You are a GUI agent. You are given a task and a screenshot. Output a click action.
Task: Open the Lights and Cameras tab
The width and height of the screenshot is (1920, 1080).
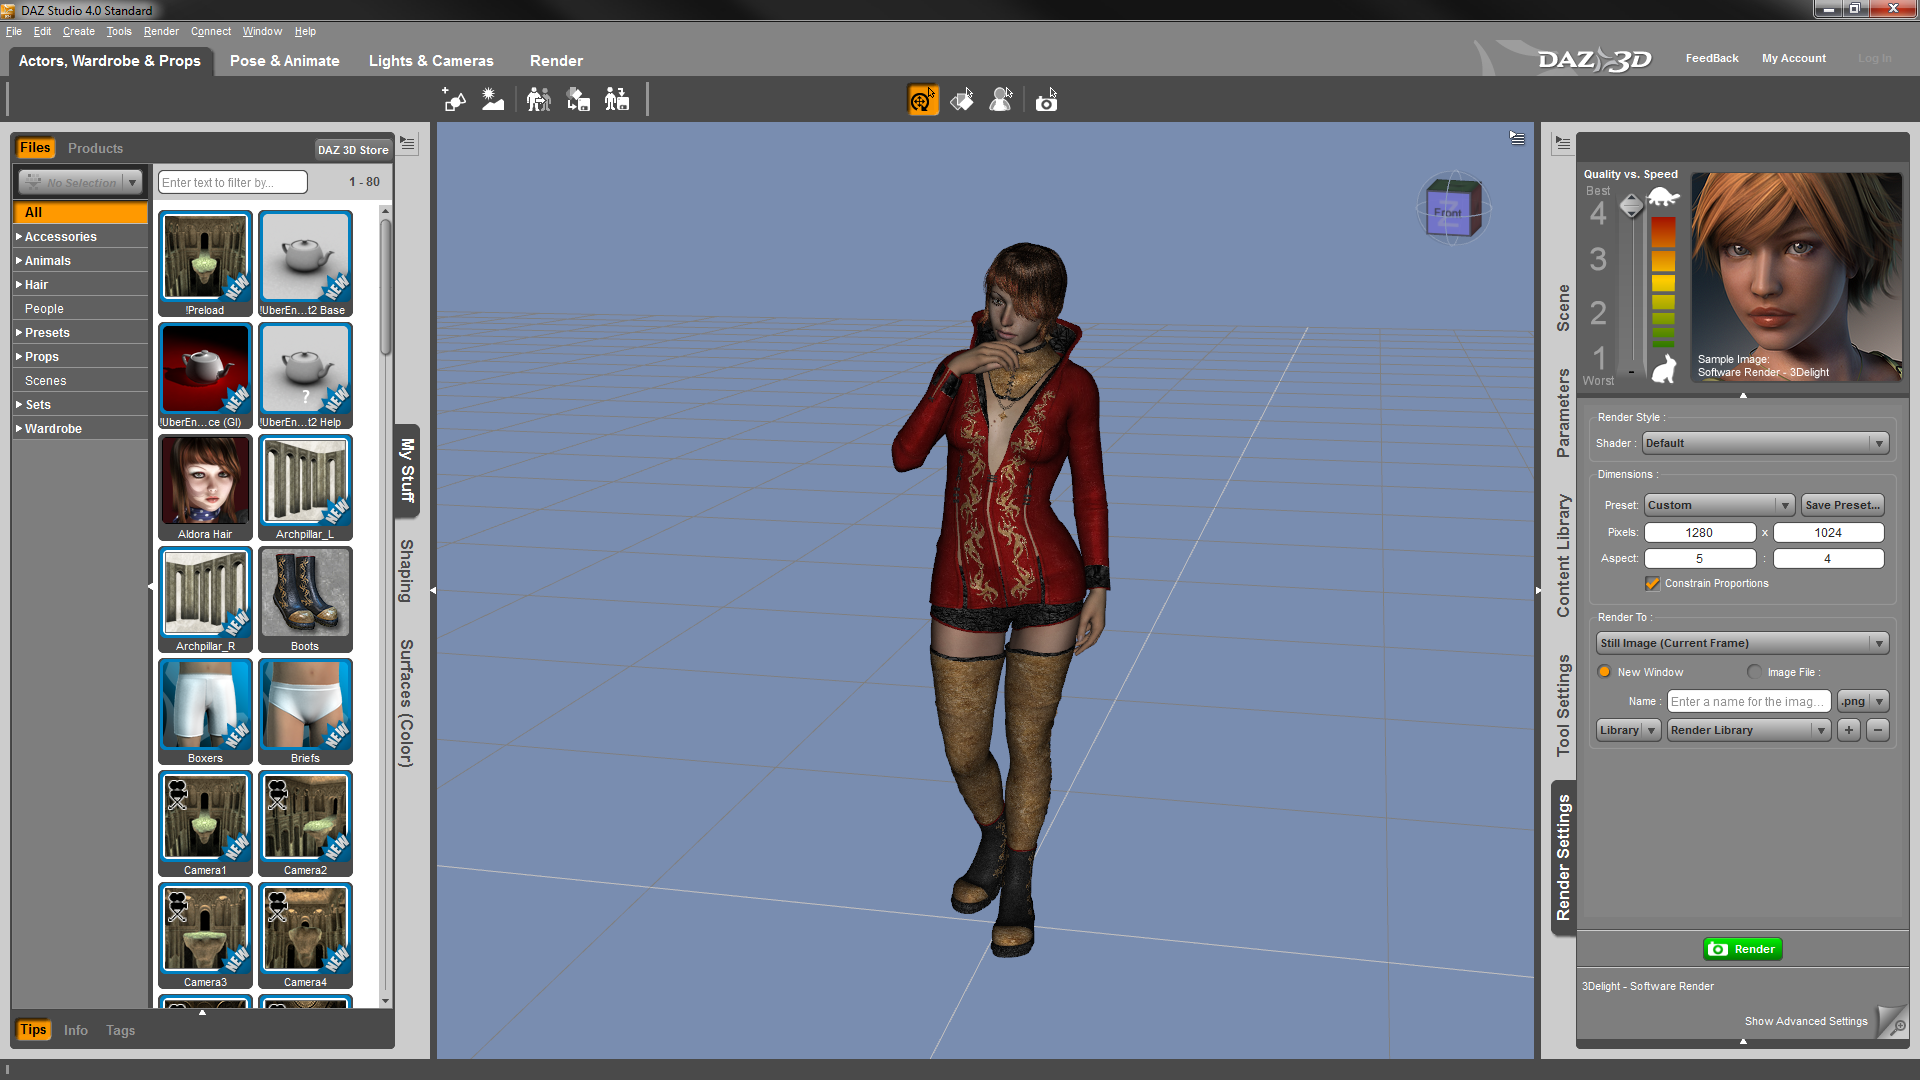(430, 61)
